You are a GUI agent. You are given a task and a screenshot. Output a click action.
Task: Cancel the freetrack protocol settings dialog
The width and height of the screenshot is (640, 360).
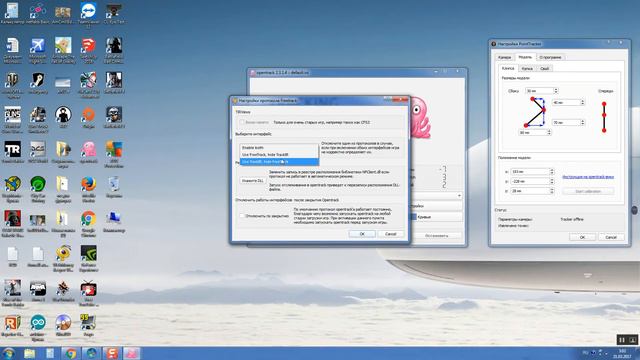(x=391, y=234)
